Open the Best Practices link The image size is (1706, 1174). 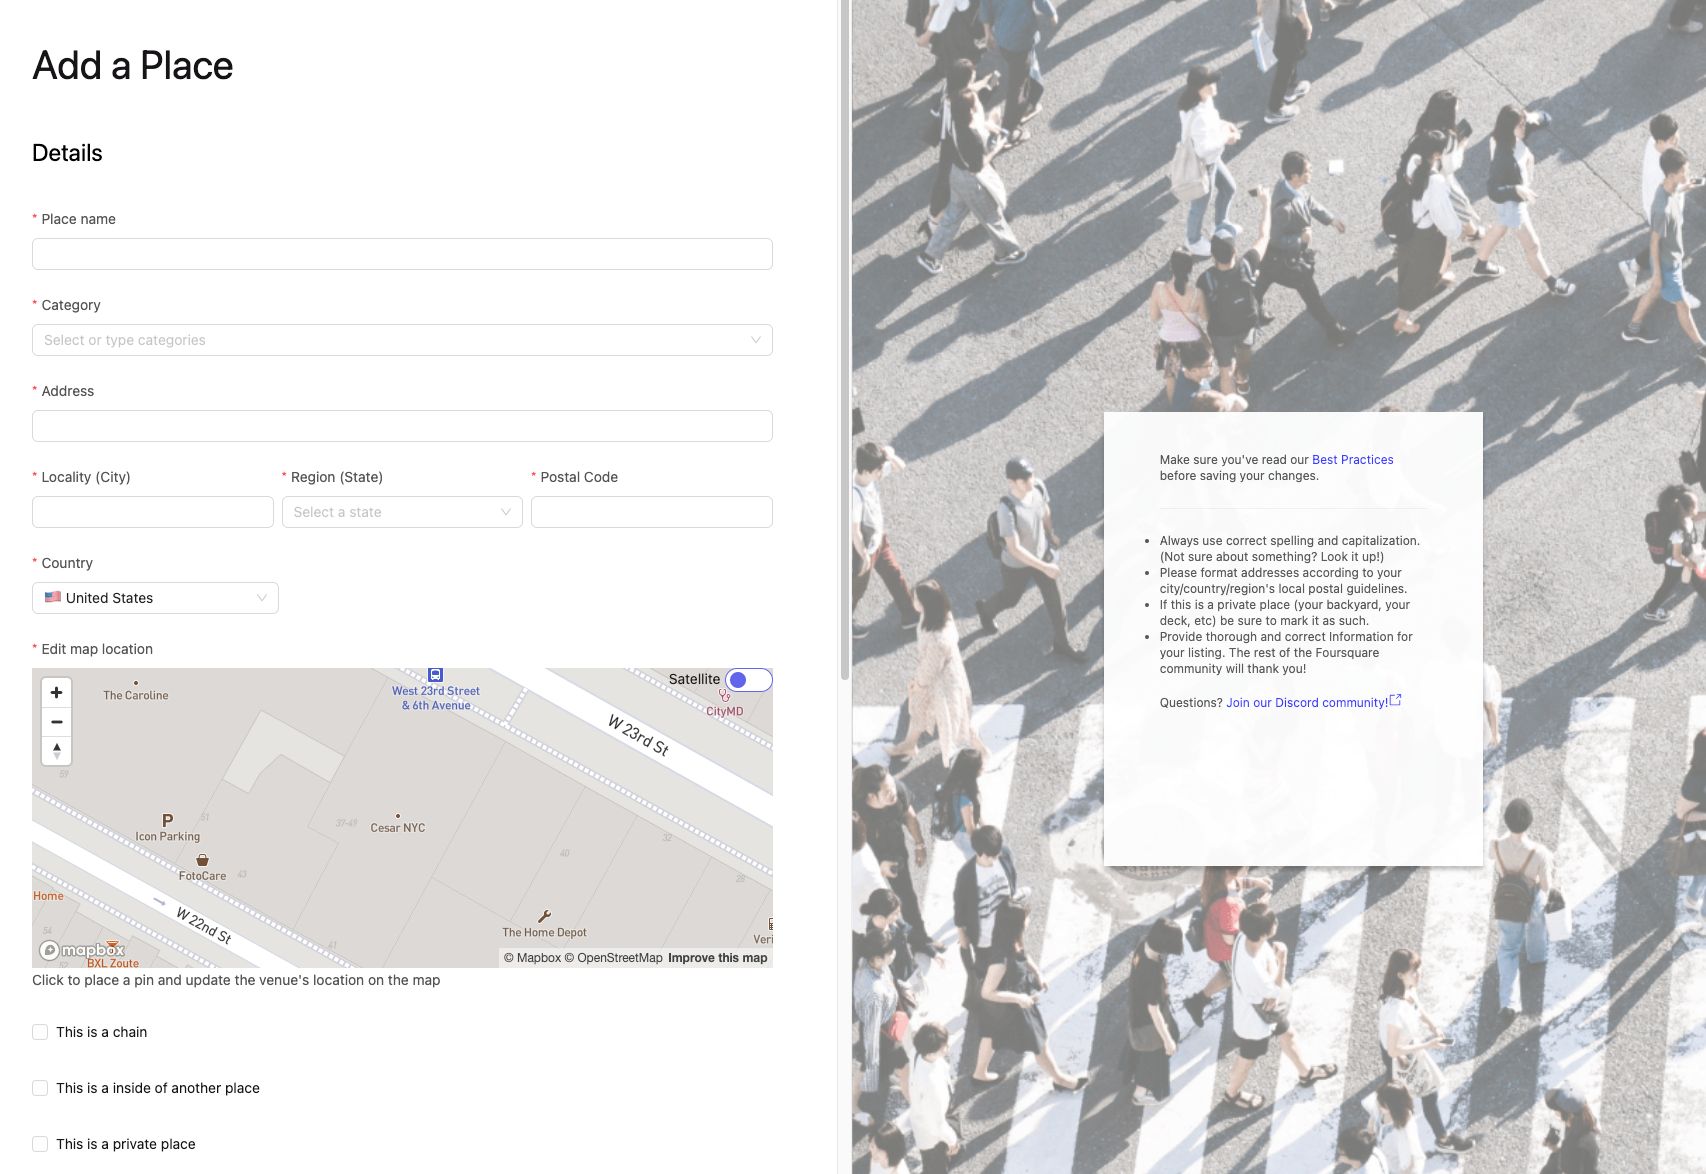click(x=1351, y=459)
